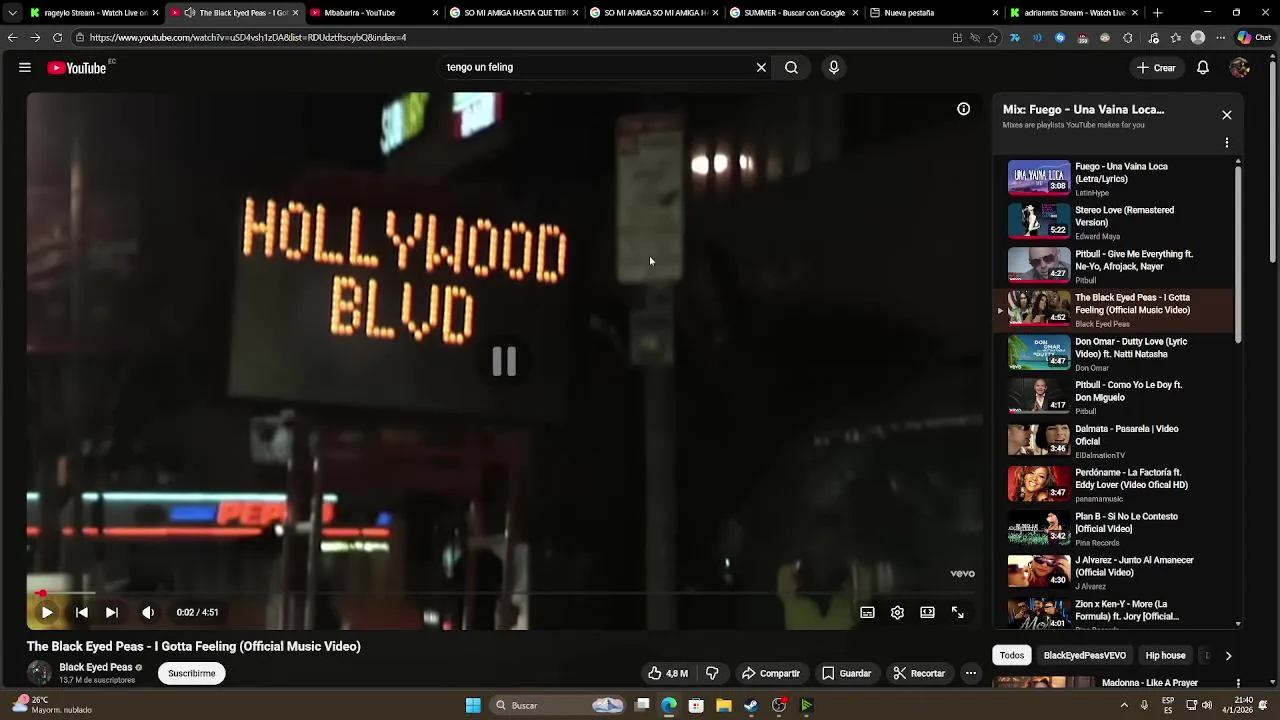The height and width of the screenshot is (720, 1280).
Task: Clear the search box text
Action: 761,68
